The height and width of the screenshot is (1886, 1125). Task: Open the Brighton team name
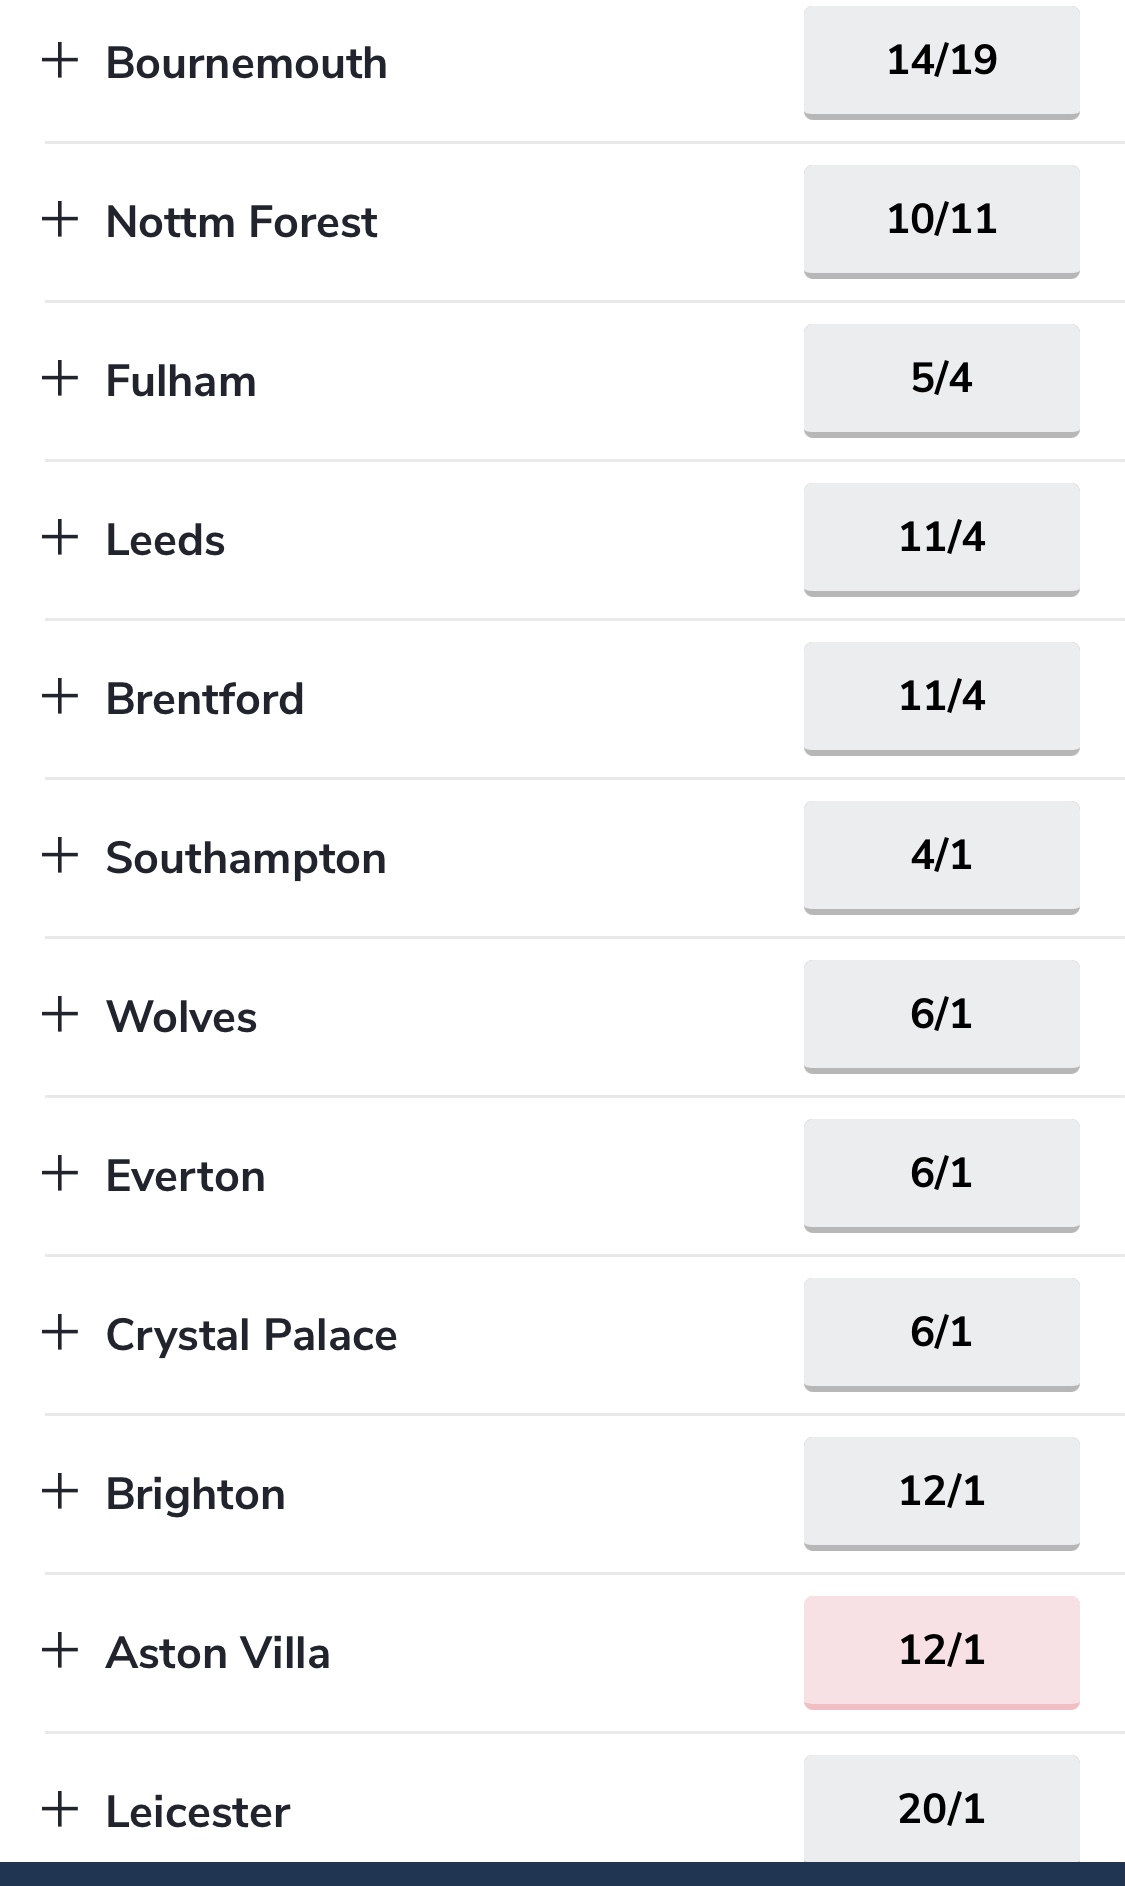[196, 1494]
